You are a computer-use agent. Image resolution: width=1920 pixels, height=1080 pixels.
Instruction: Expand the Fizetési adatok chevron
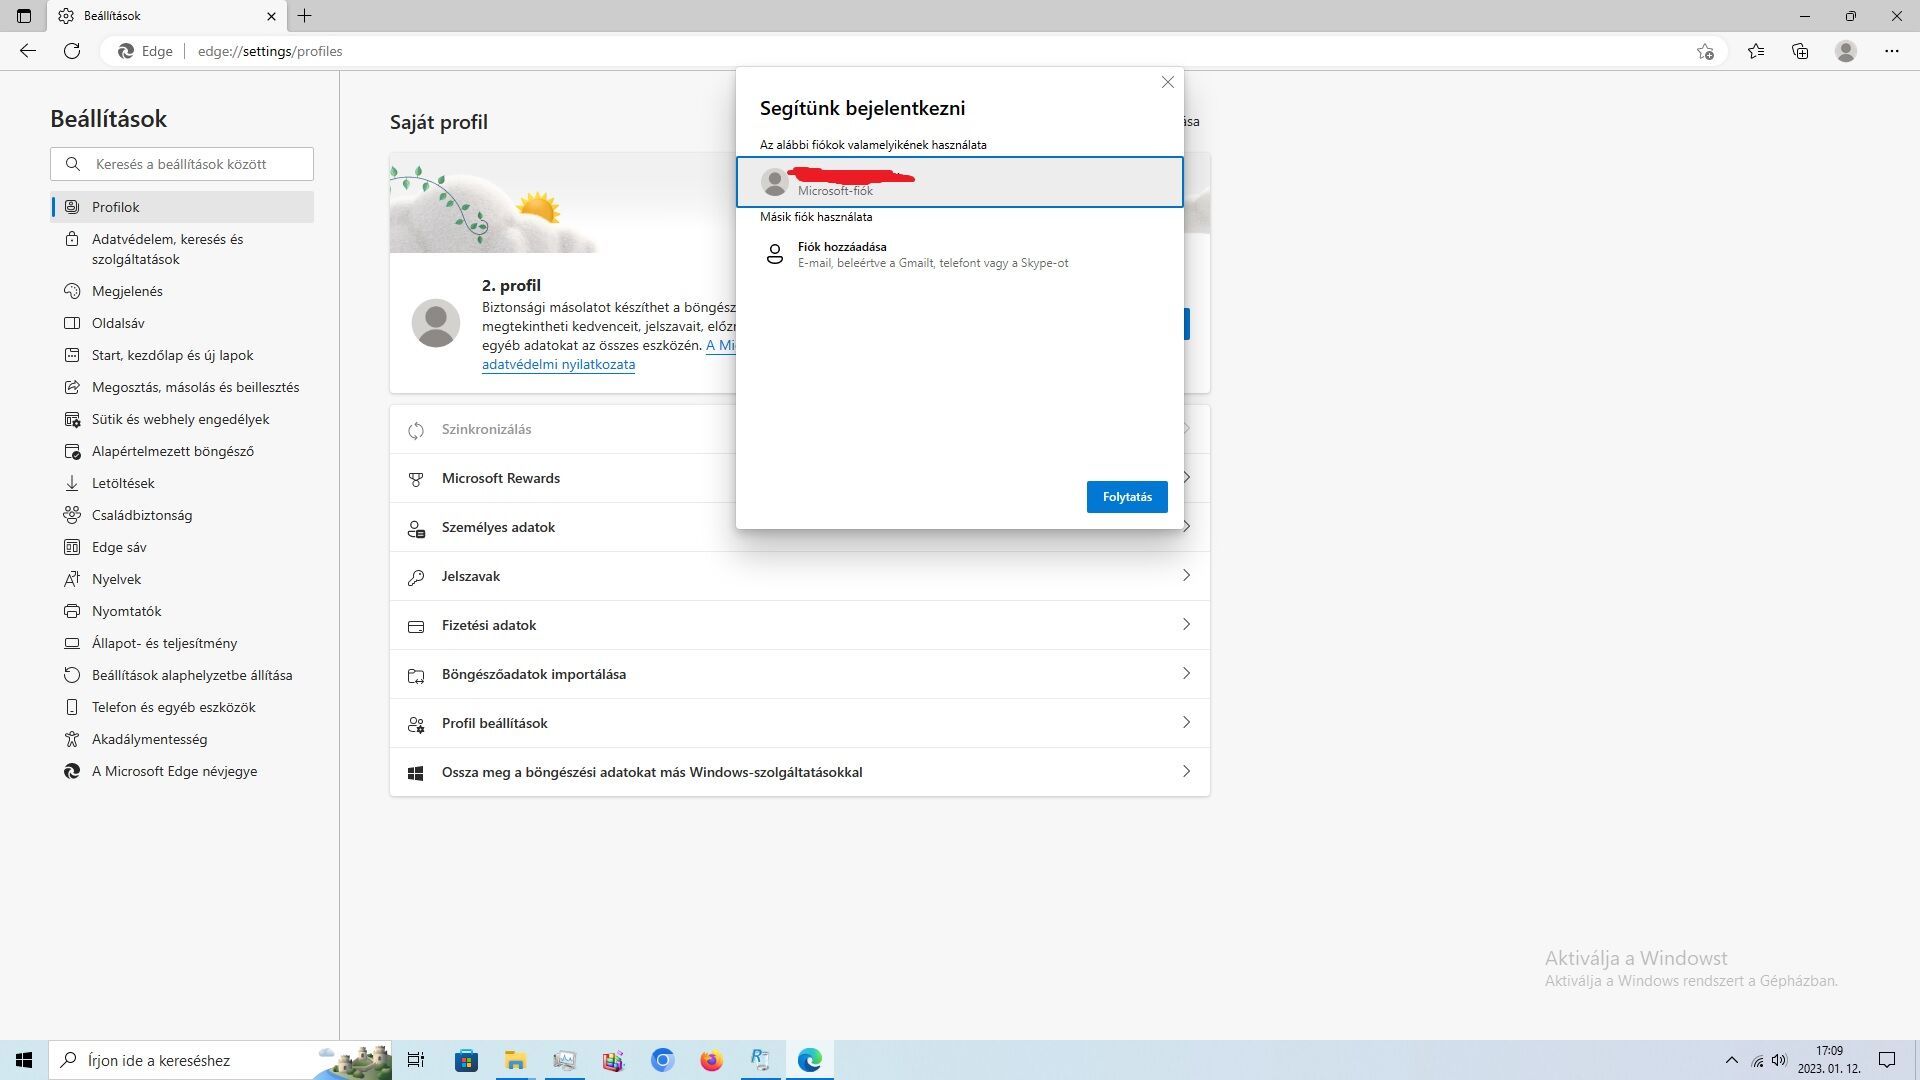[x=1186, y=625]
